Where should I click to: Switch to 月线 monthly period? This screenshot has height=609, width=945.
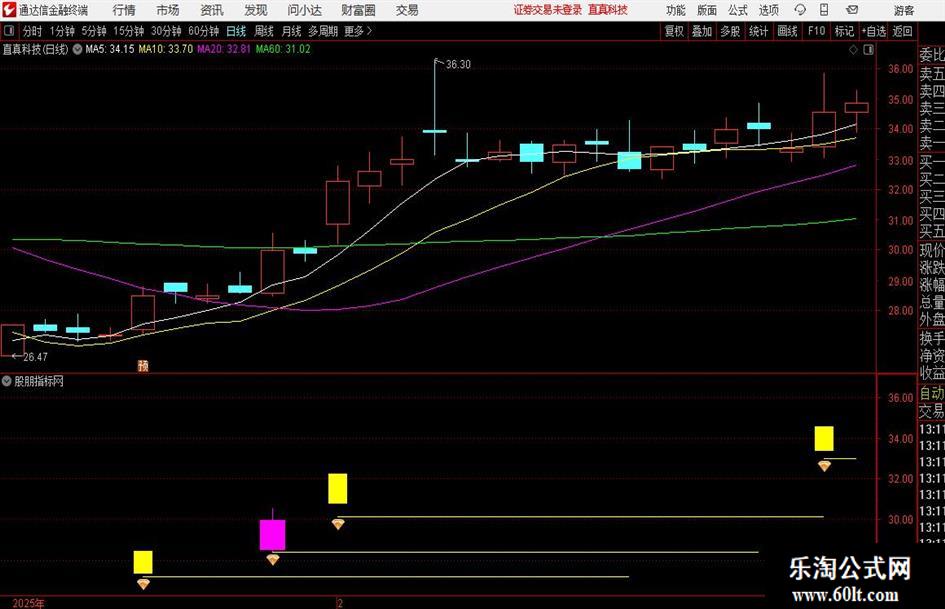(292, 31)
